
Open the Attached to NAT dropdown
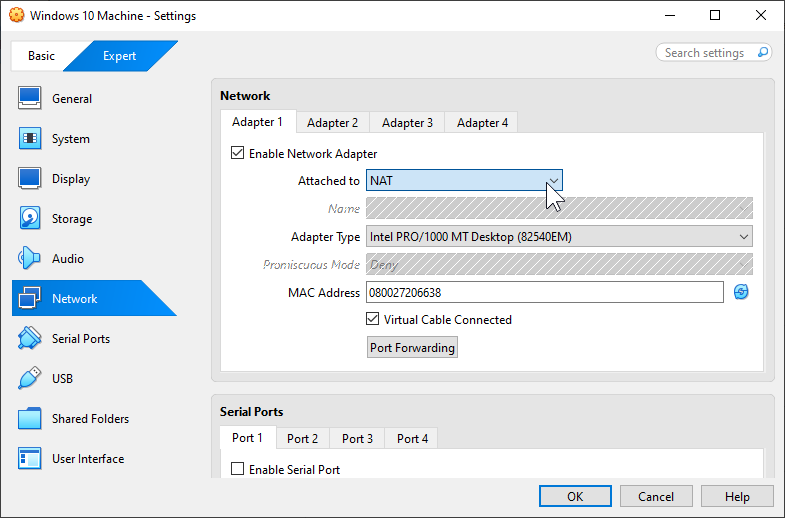pos(464,180)
